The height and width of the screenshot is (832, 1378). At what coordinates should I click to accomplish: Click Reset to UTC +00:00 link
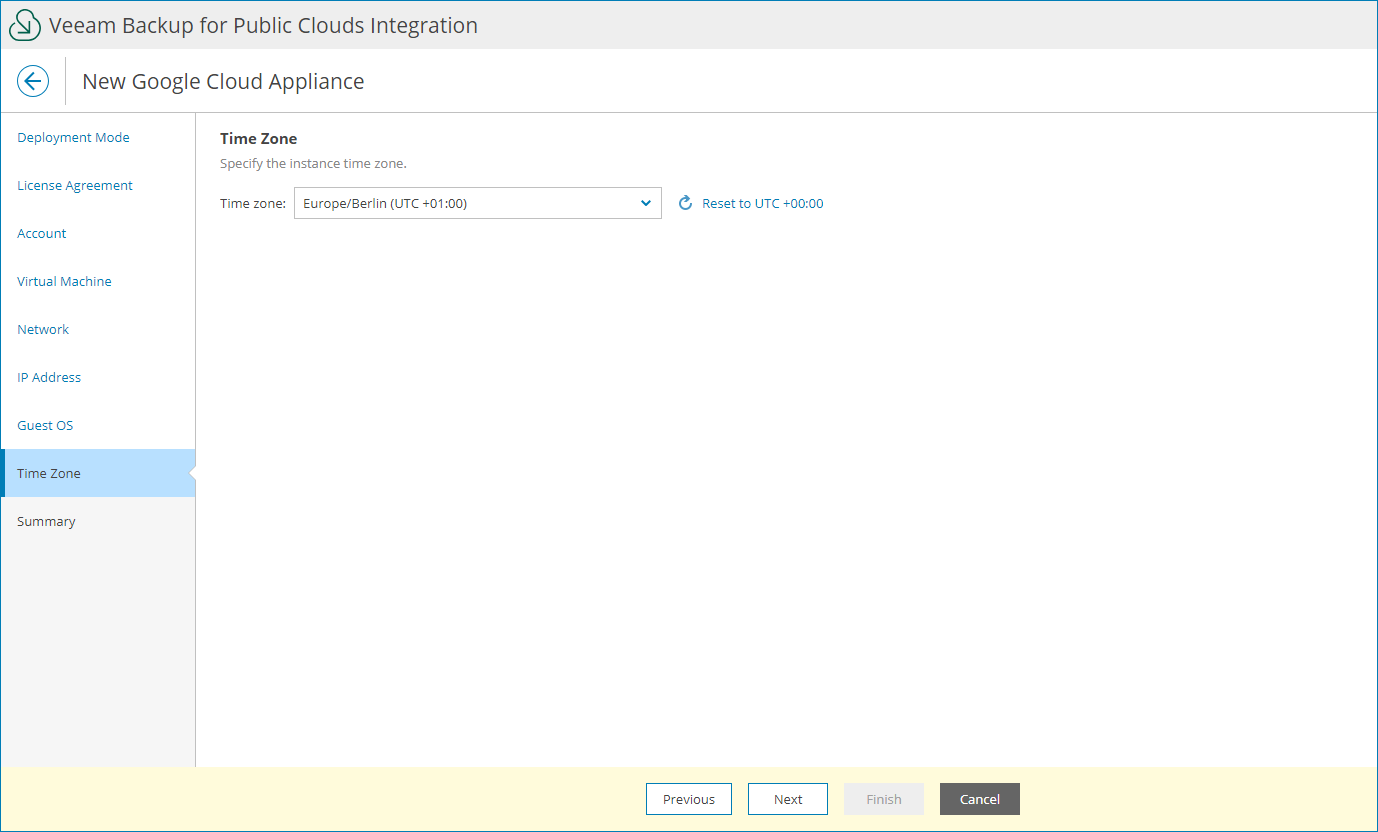coord(762,203)
